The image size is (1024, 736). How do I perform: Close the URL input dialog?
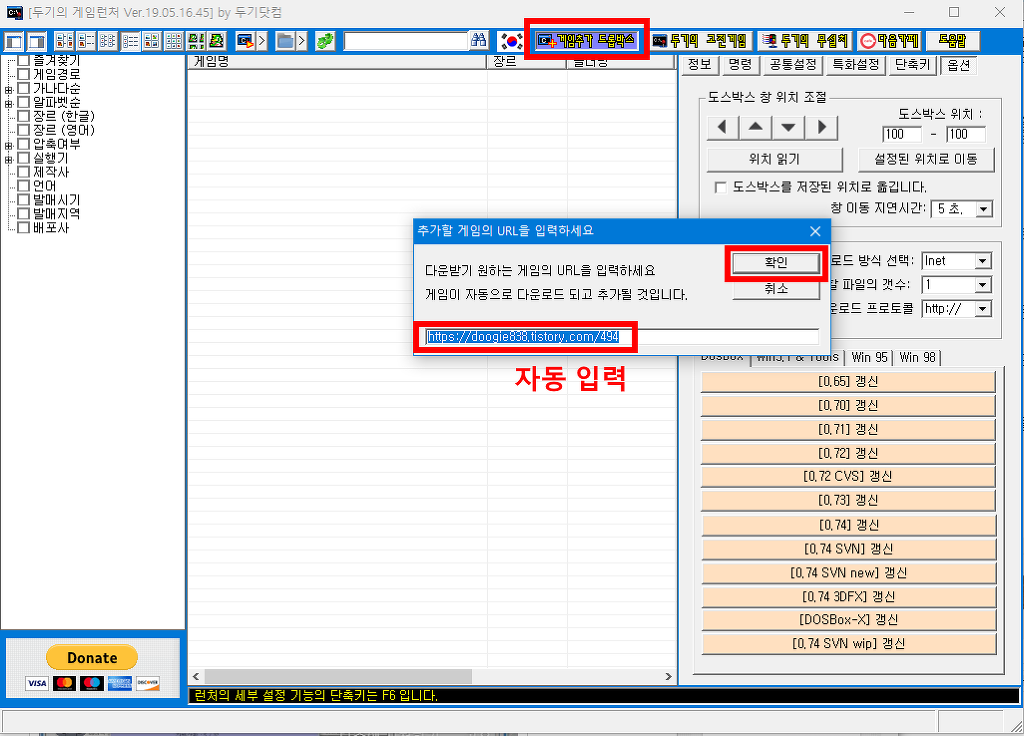815,231
